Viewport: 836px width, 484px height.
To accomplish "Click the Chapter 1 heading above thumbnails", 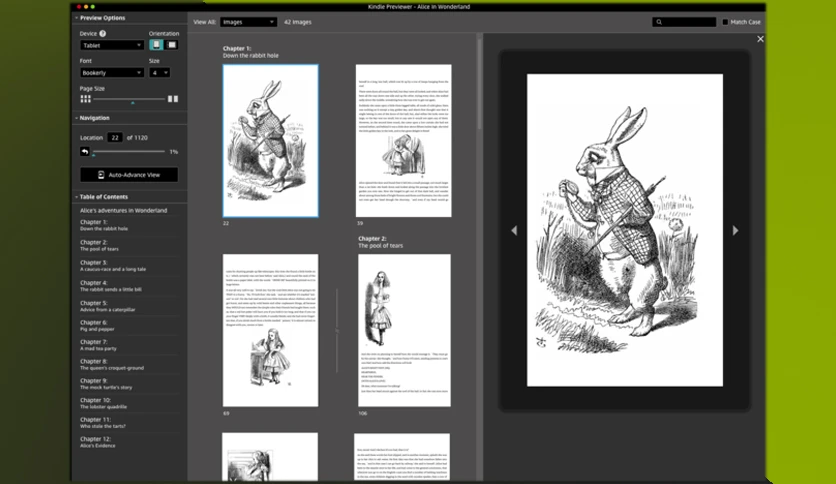I will 251,52.
